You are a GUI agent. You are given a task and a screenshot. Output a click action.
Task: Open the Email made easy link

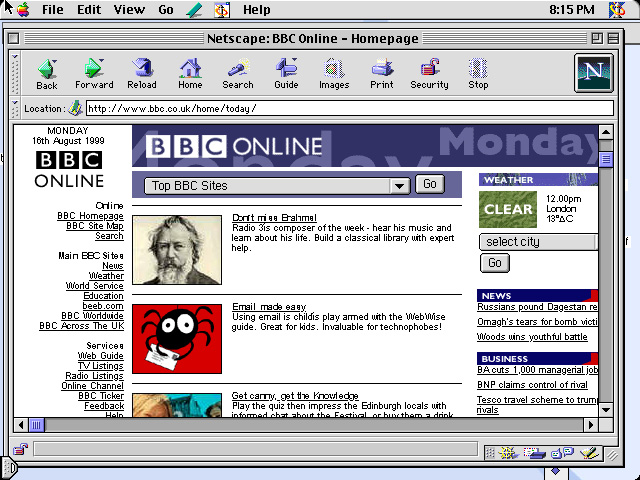[x=269, y=307]
